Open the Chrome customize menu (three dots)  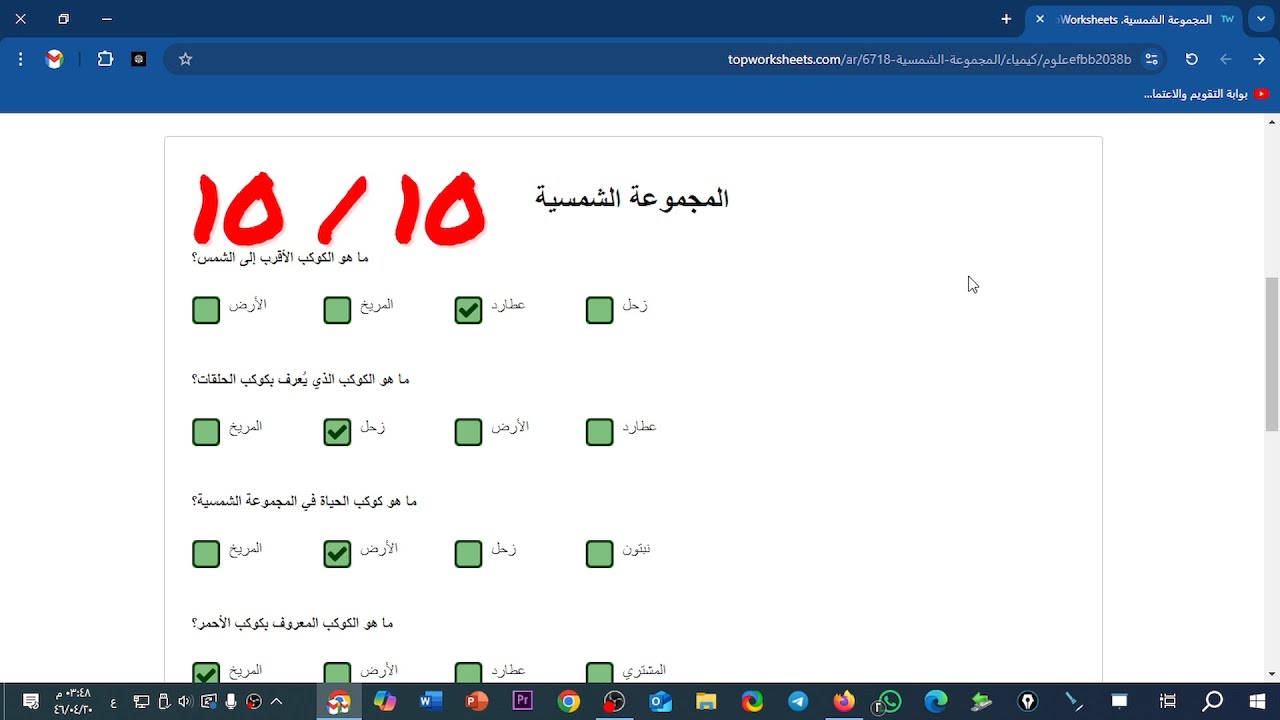tap(20, 59)
